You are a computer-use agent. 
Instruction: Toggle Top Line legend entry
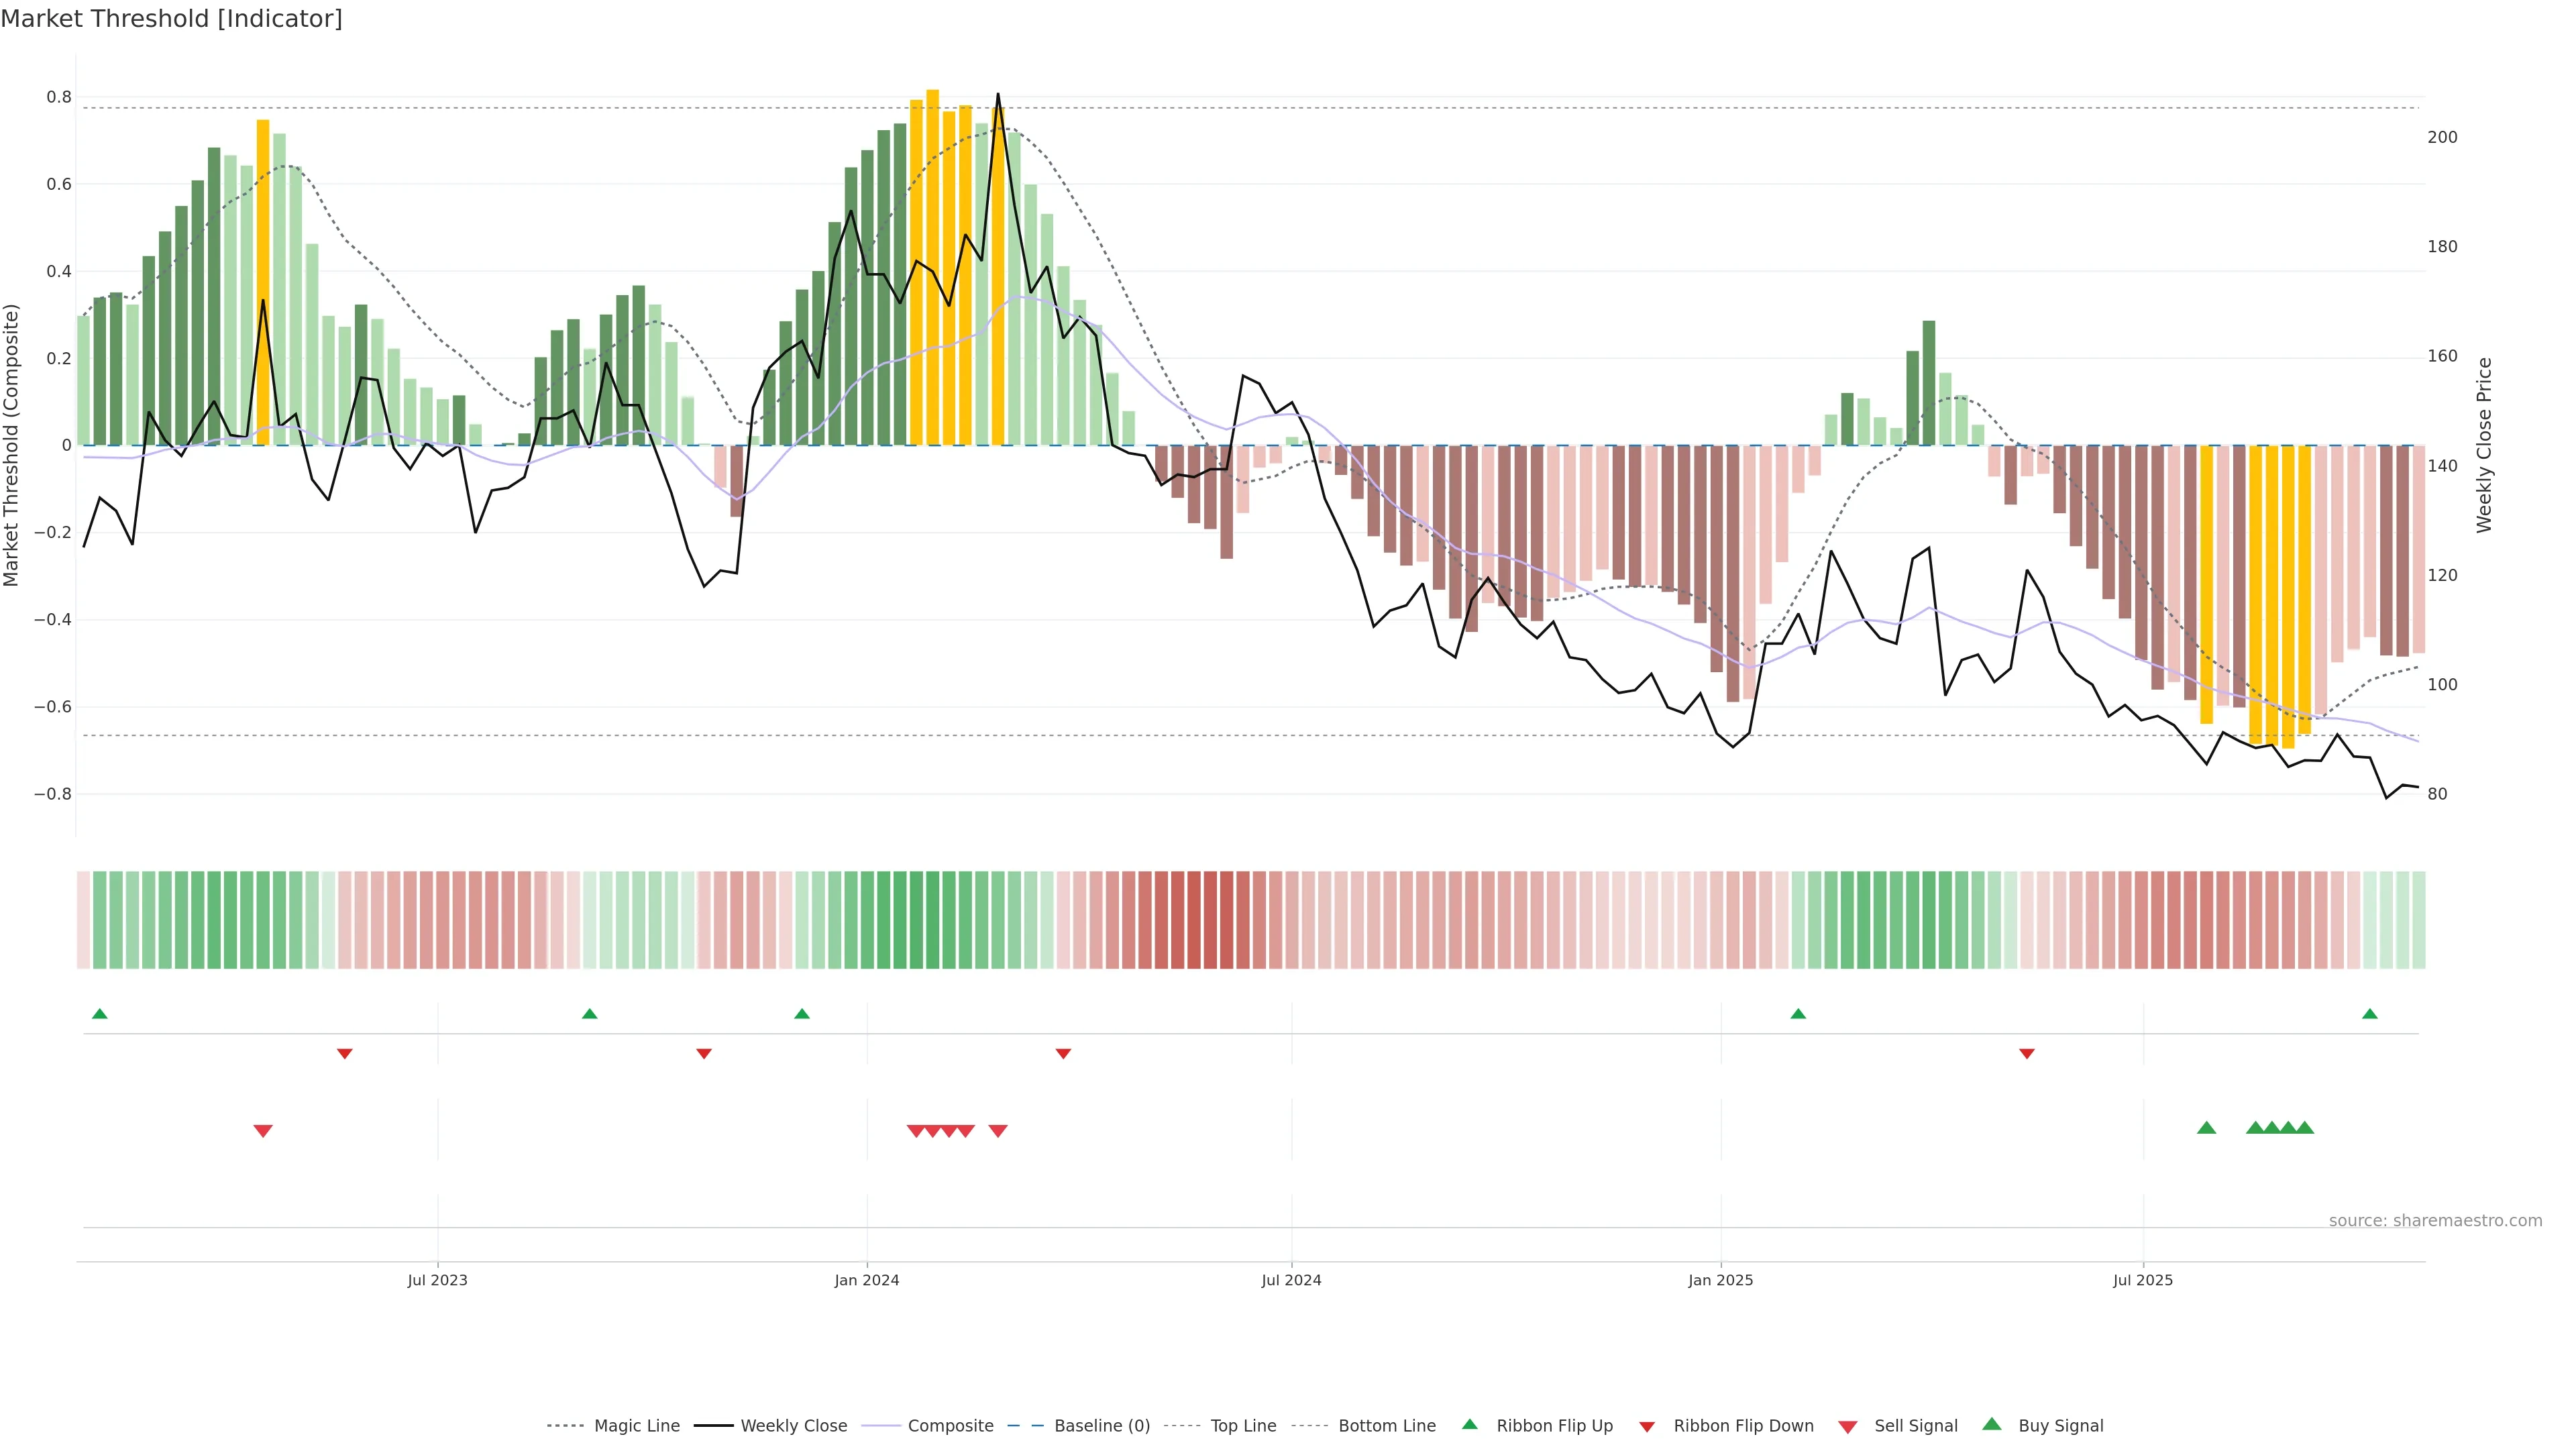coord(1243,1426)
